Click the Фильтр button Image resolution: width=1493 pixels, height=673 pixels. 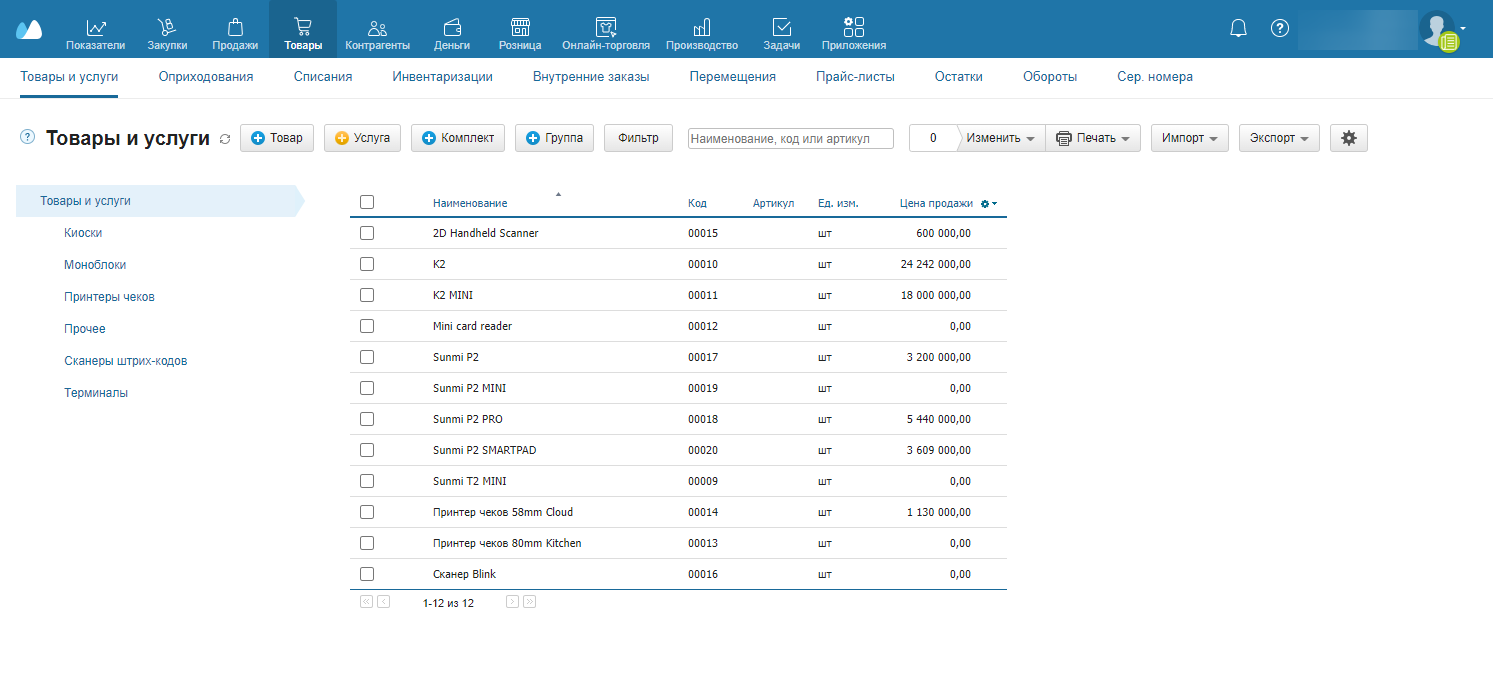click(x=638, y=138)
